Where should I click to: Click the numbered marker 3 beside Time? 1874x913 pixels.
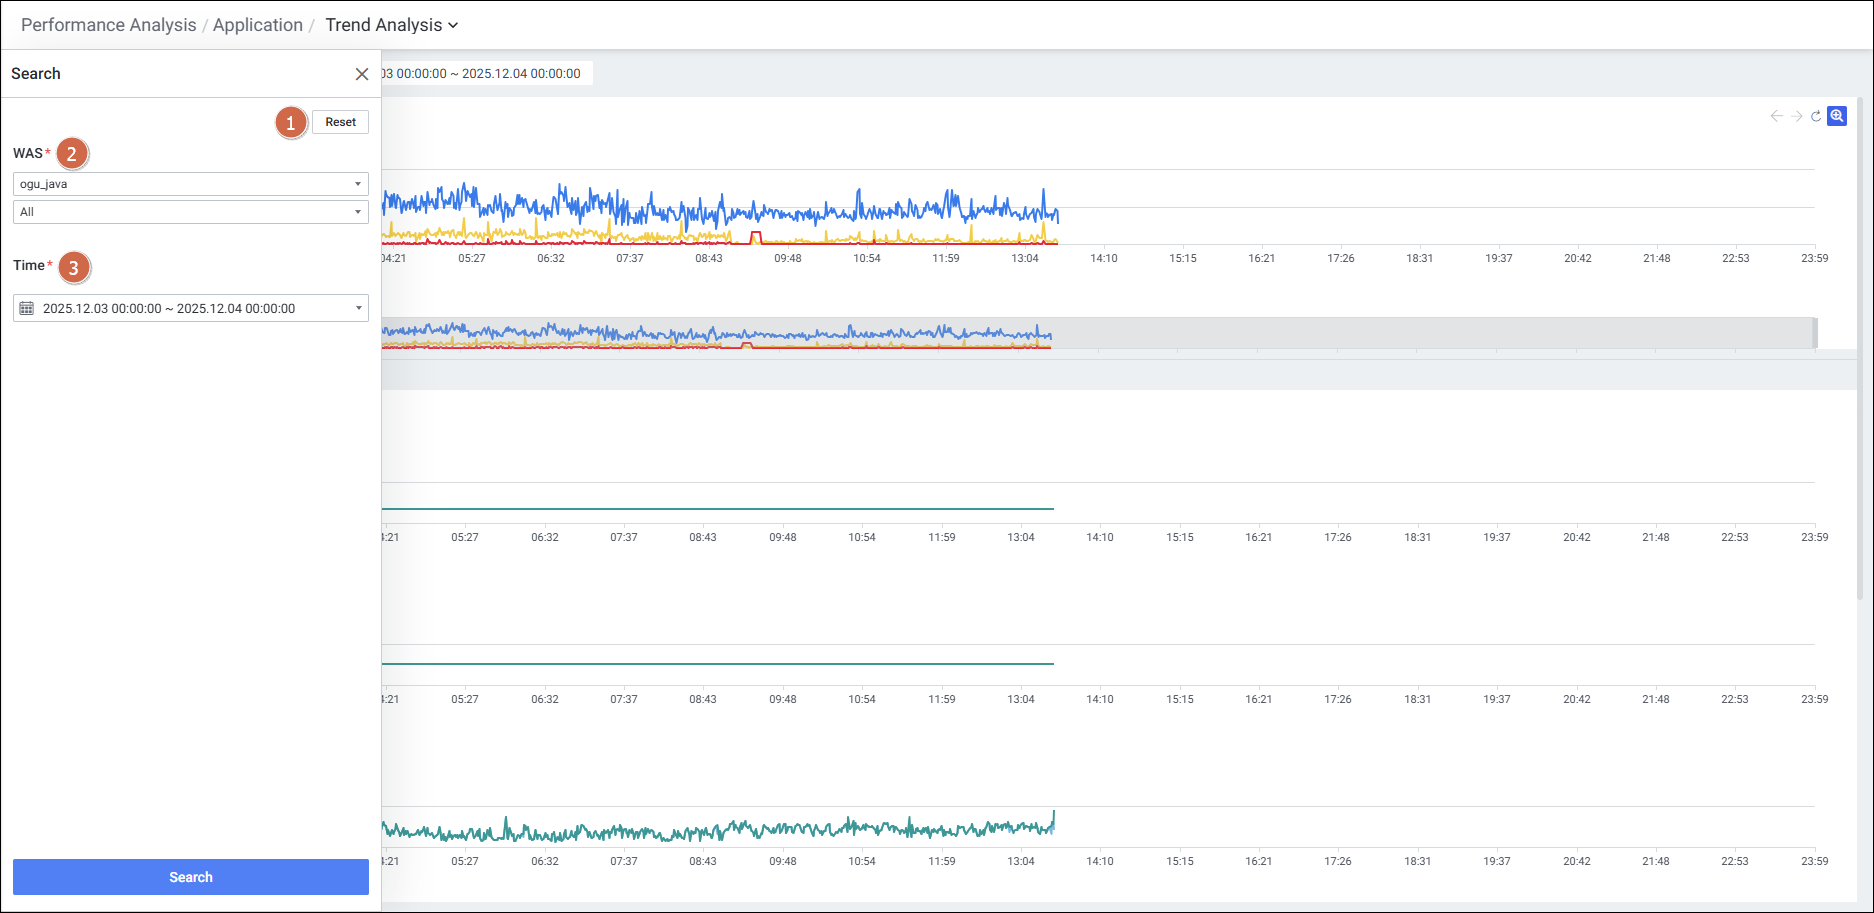point(74,268)
